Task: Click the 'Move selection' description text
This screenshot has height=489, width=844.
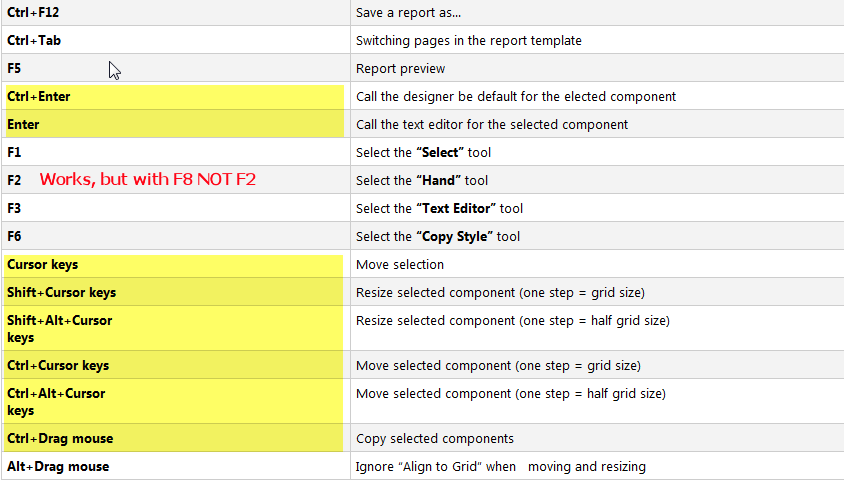Action: [x=400, y=264]
